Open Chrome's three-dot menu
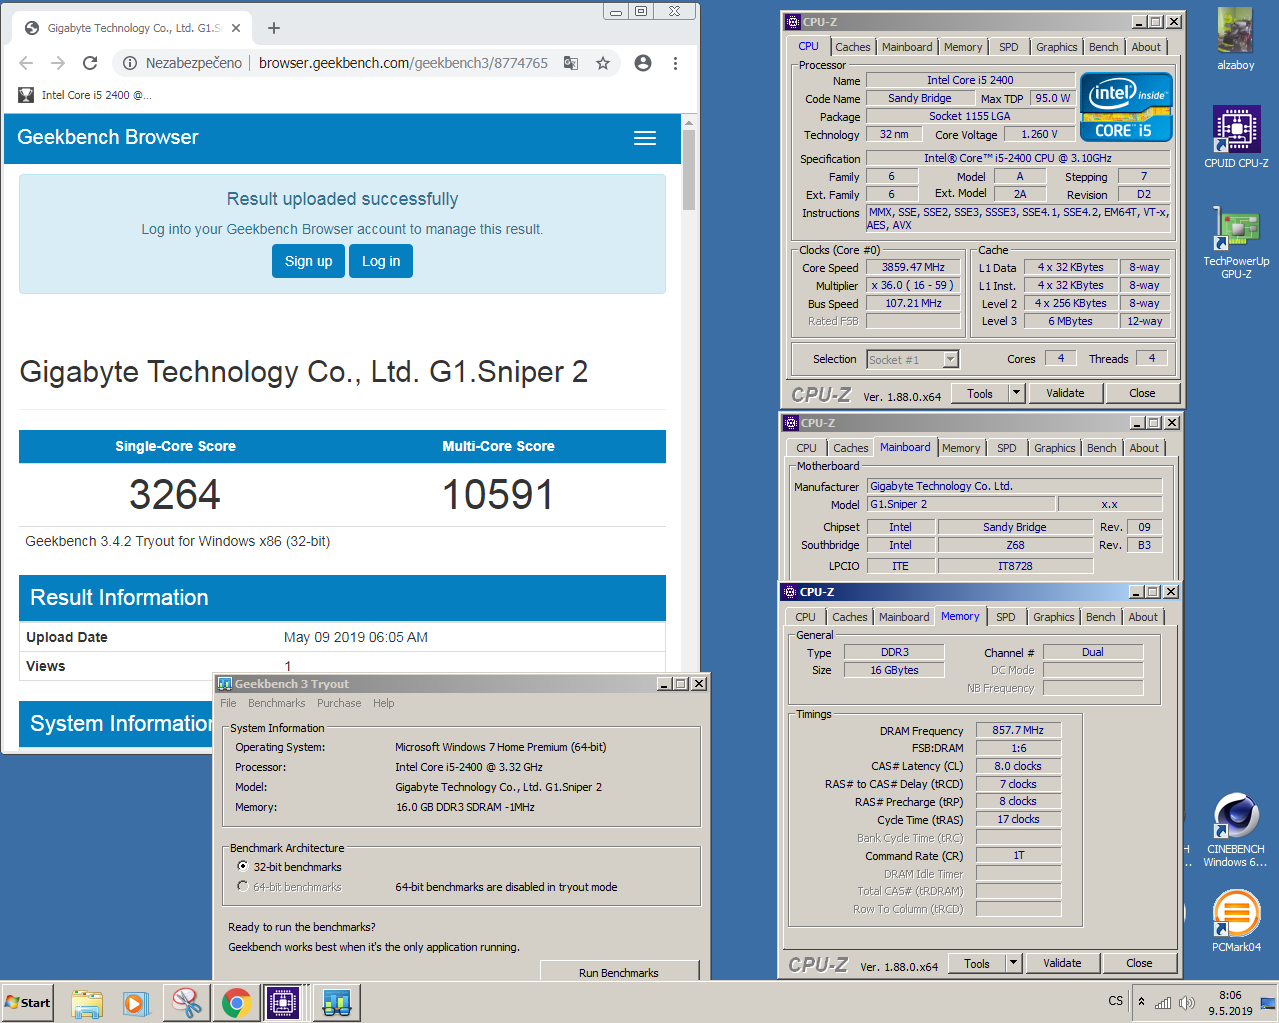1279x1023 pixels. pos(675,63)
